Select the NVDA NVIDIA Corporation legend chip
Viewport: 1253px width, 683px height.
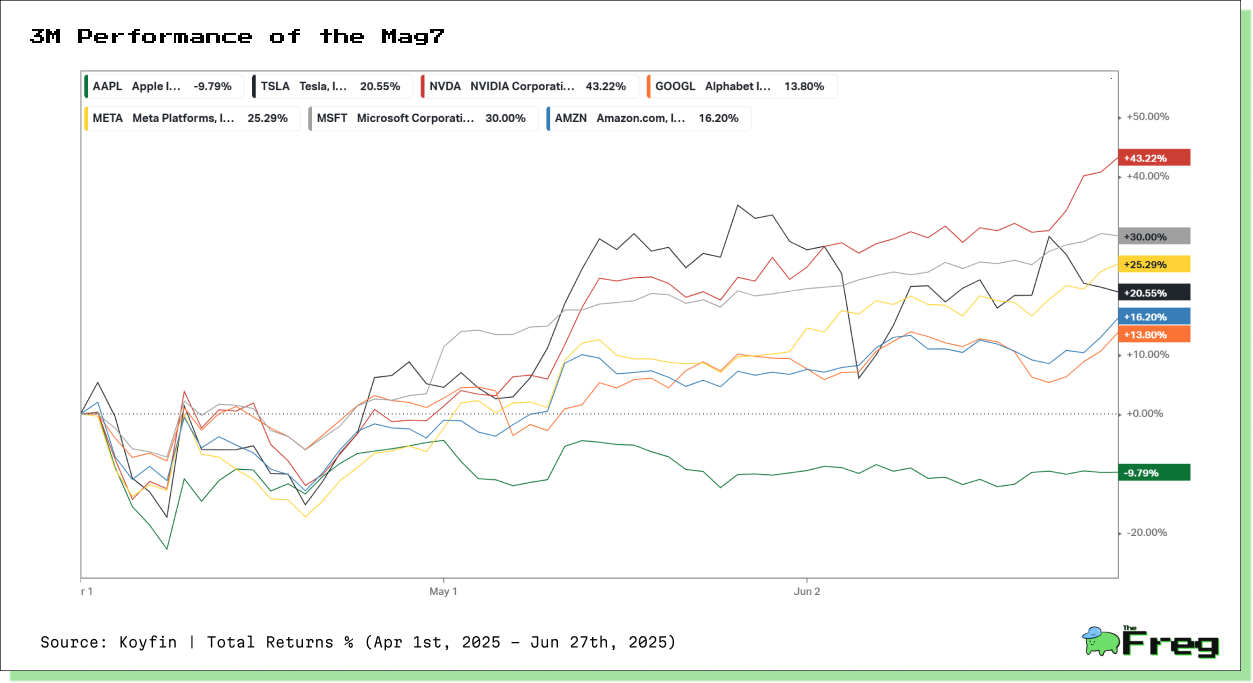[529, 86]
